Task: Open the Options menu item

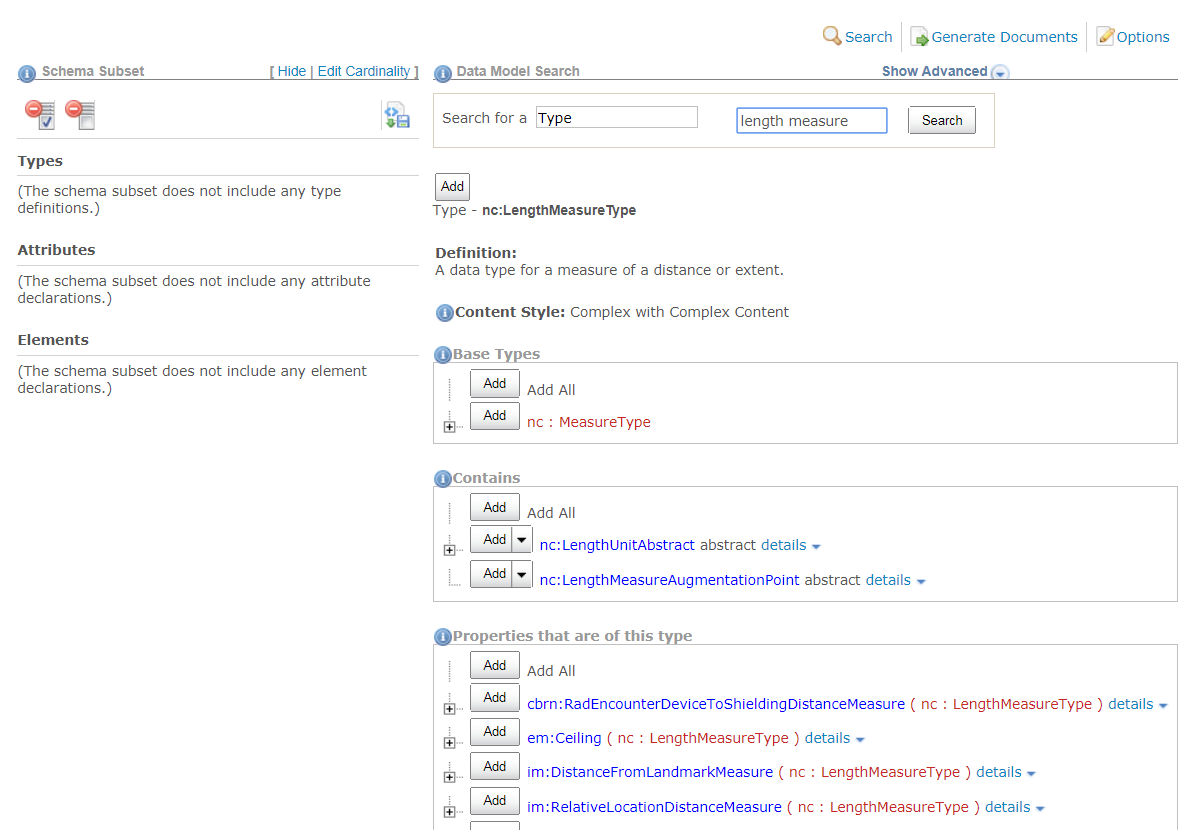Action: (1132, 37)
